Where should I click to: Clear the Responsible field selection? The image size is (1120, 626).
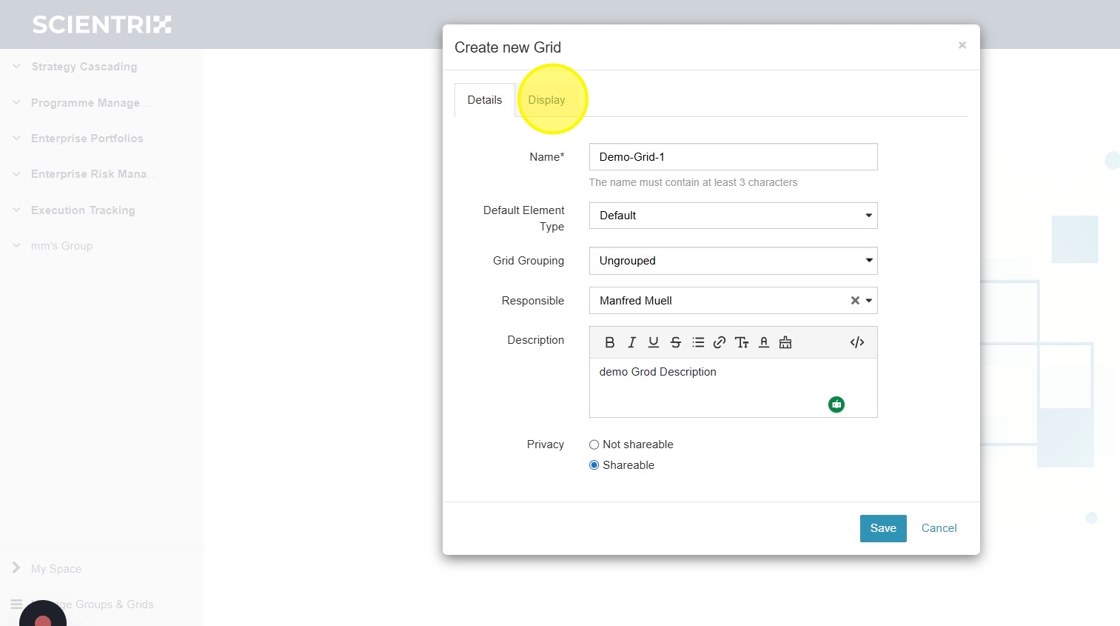[855, 301]
